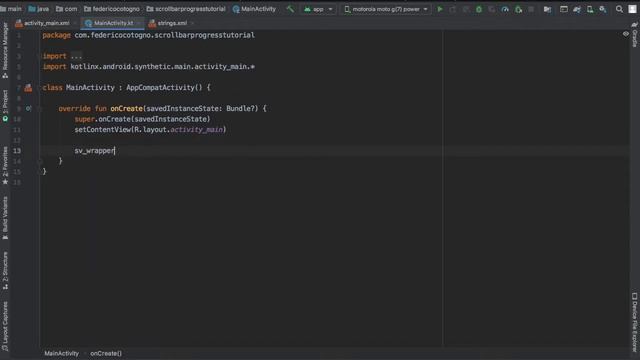
Task: Click the eye icon at editor top-right
Action: pos(626,34)
